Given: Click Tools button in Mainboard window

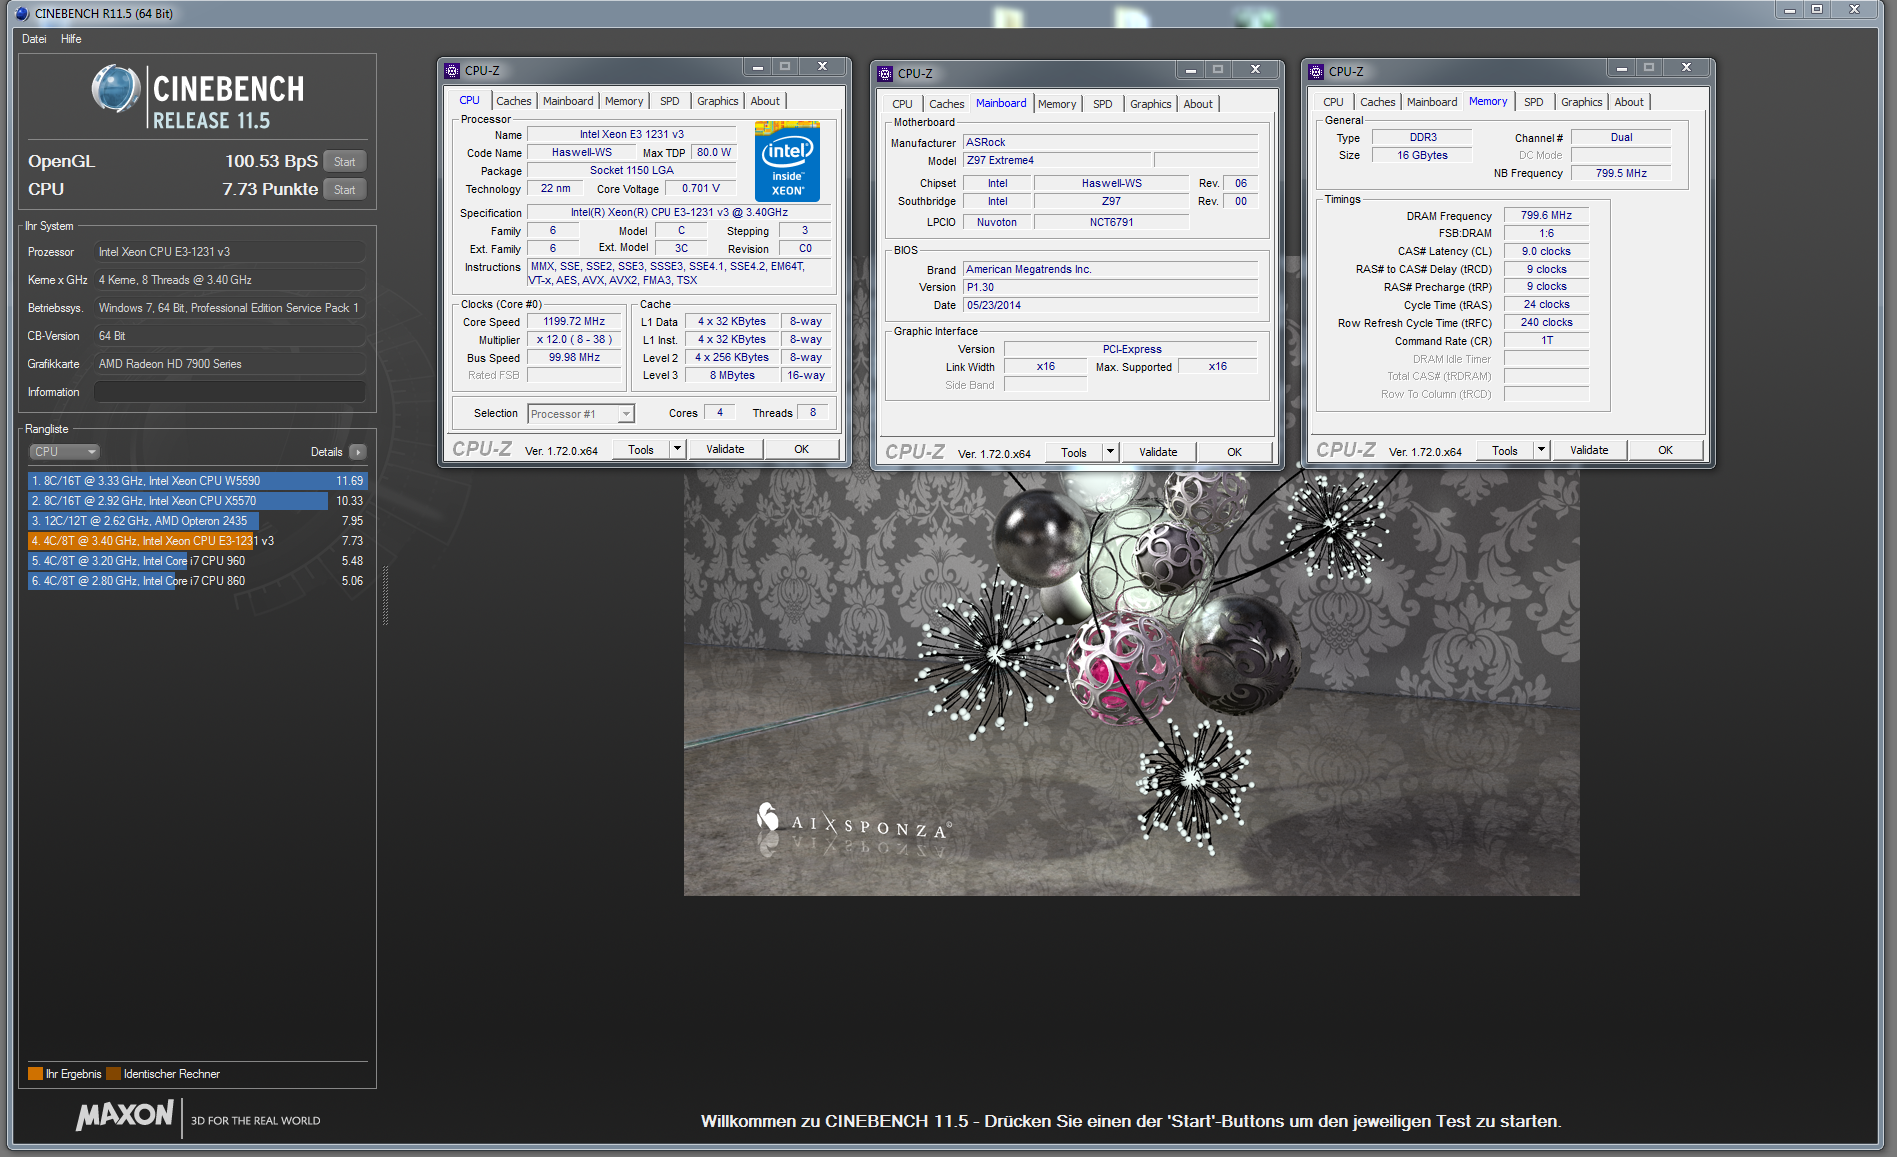Looking at the screenshot, I should (1074, 453).
